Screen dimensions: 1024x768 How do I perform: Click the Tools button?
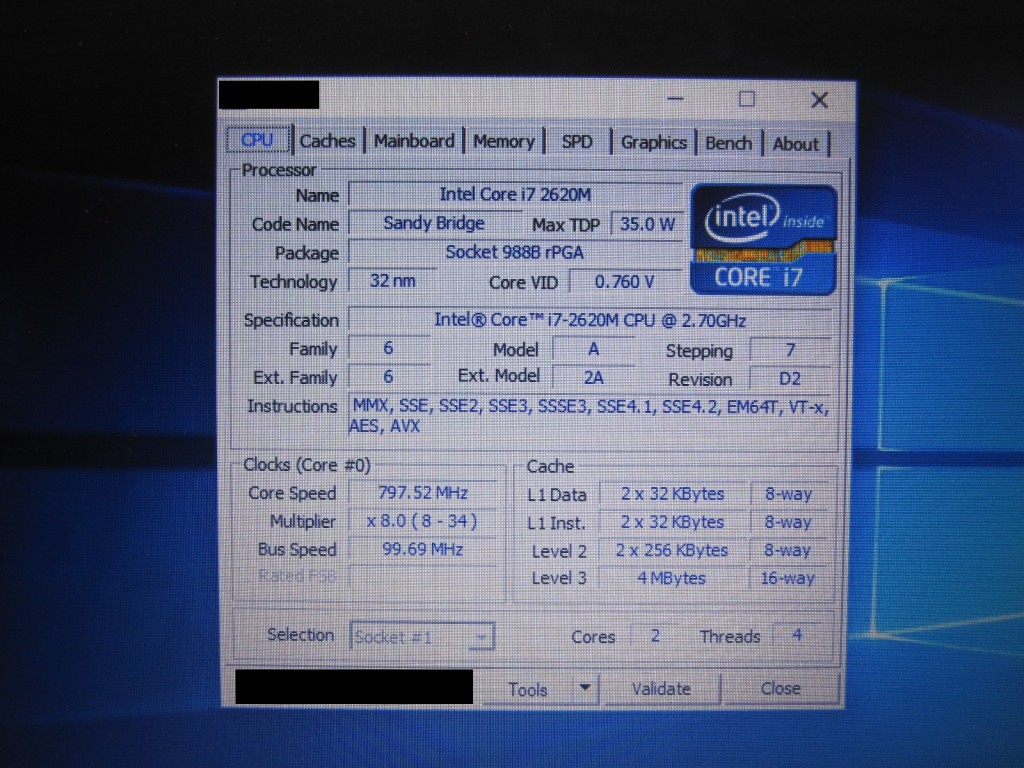pos(528,690)
